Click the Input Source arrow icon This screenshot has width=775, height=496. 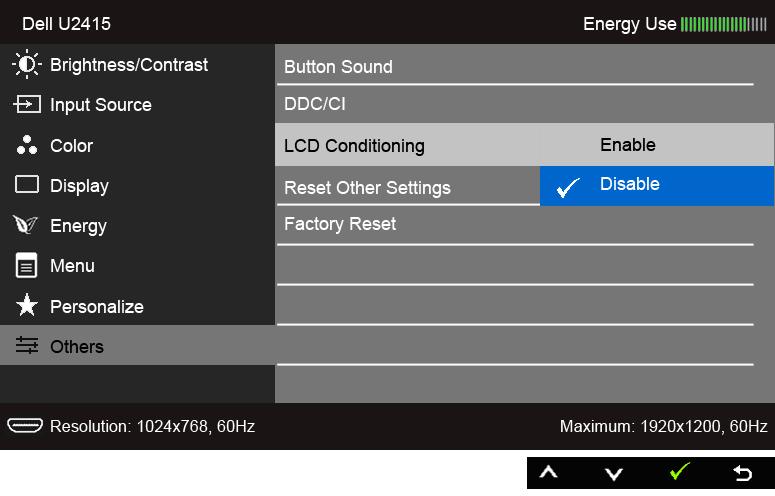(27, 104)
